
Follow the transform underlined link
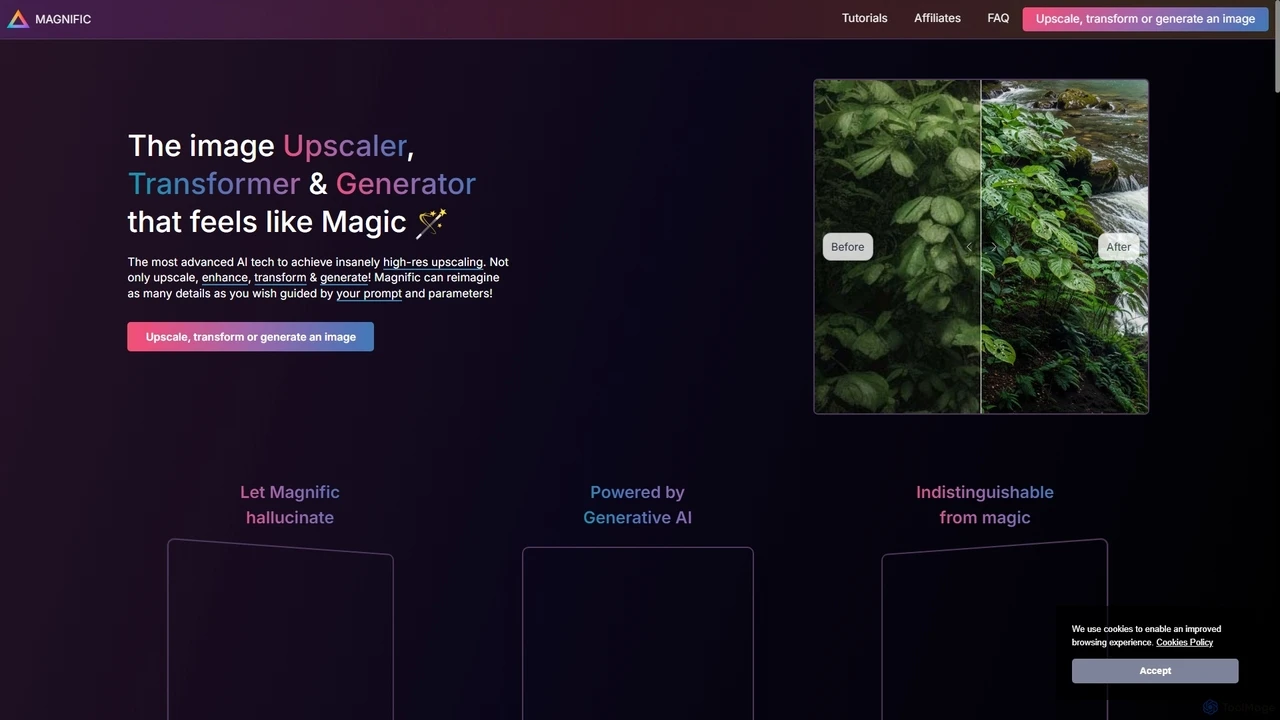[280, 278]
